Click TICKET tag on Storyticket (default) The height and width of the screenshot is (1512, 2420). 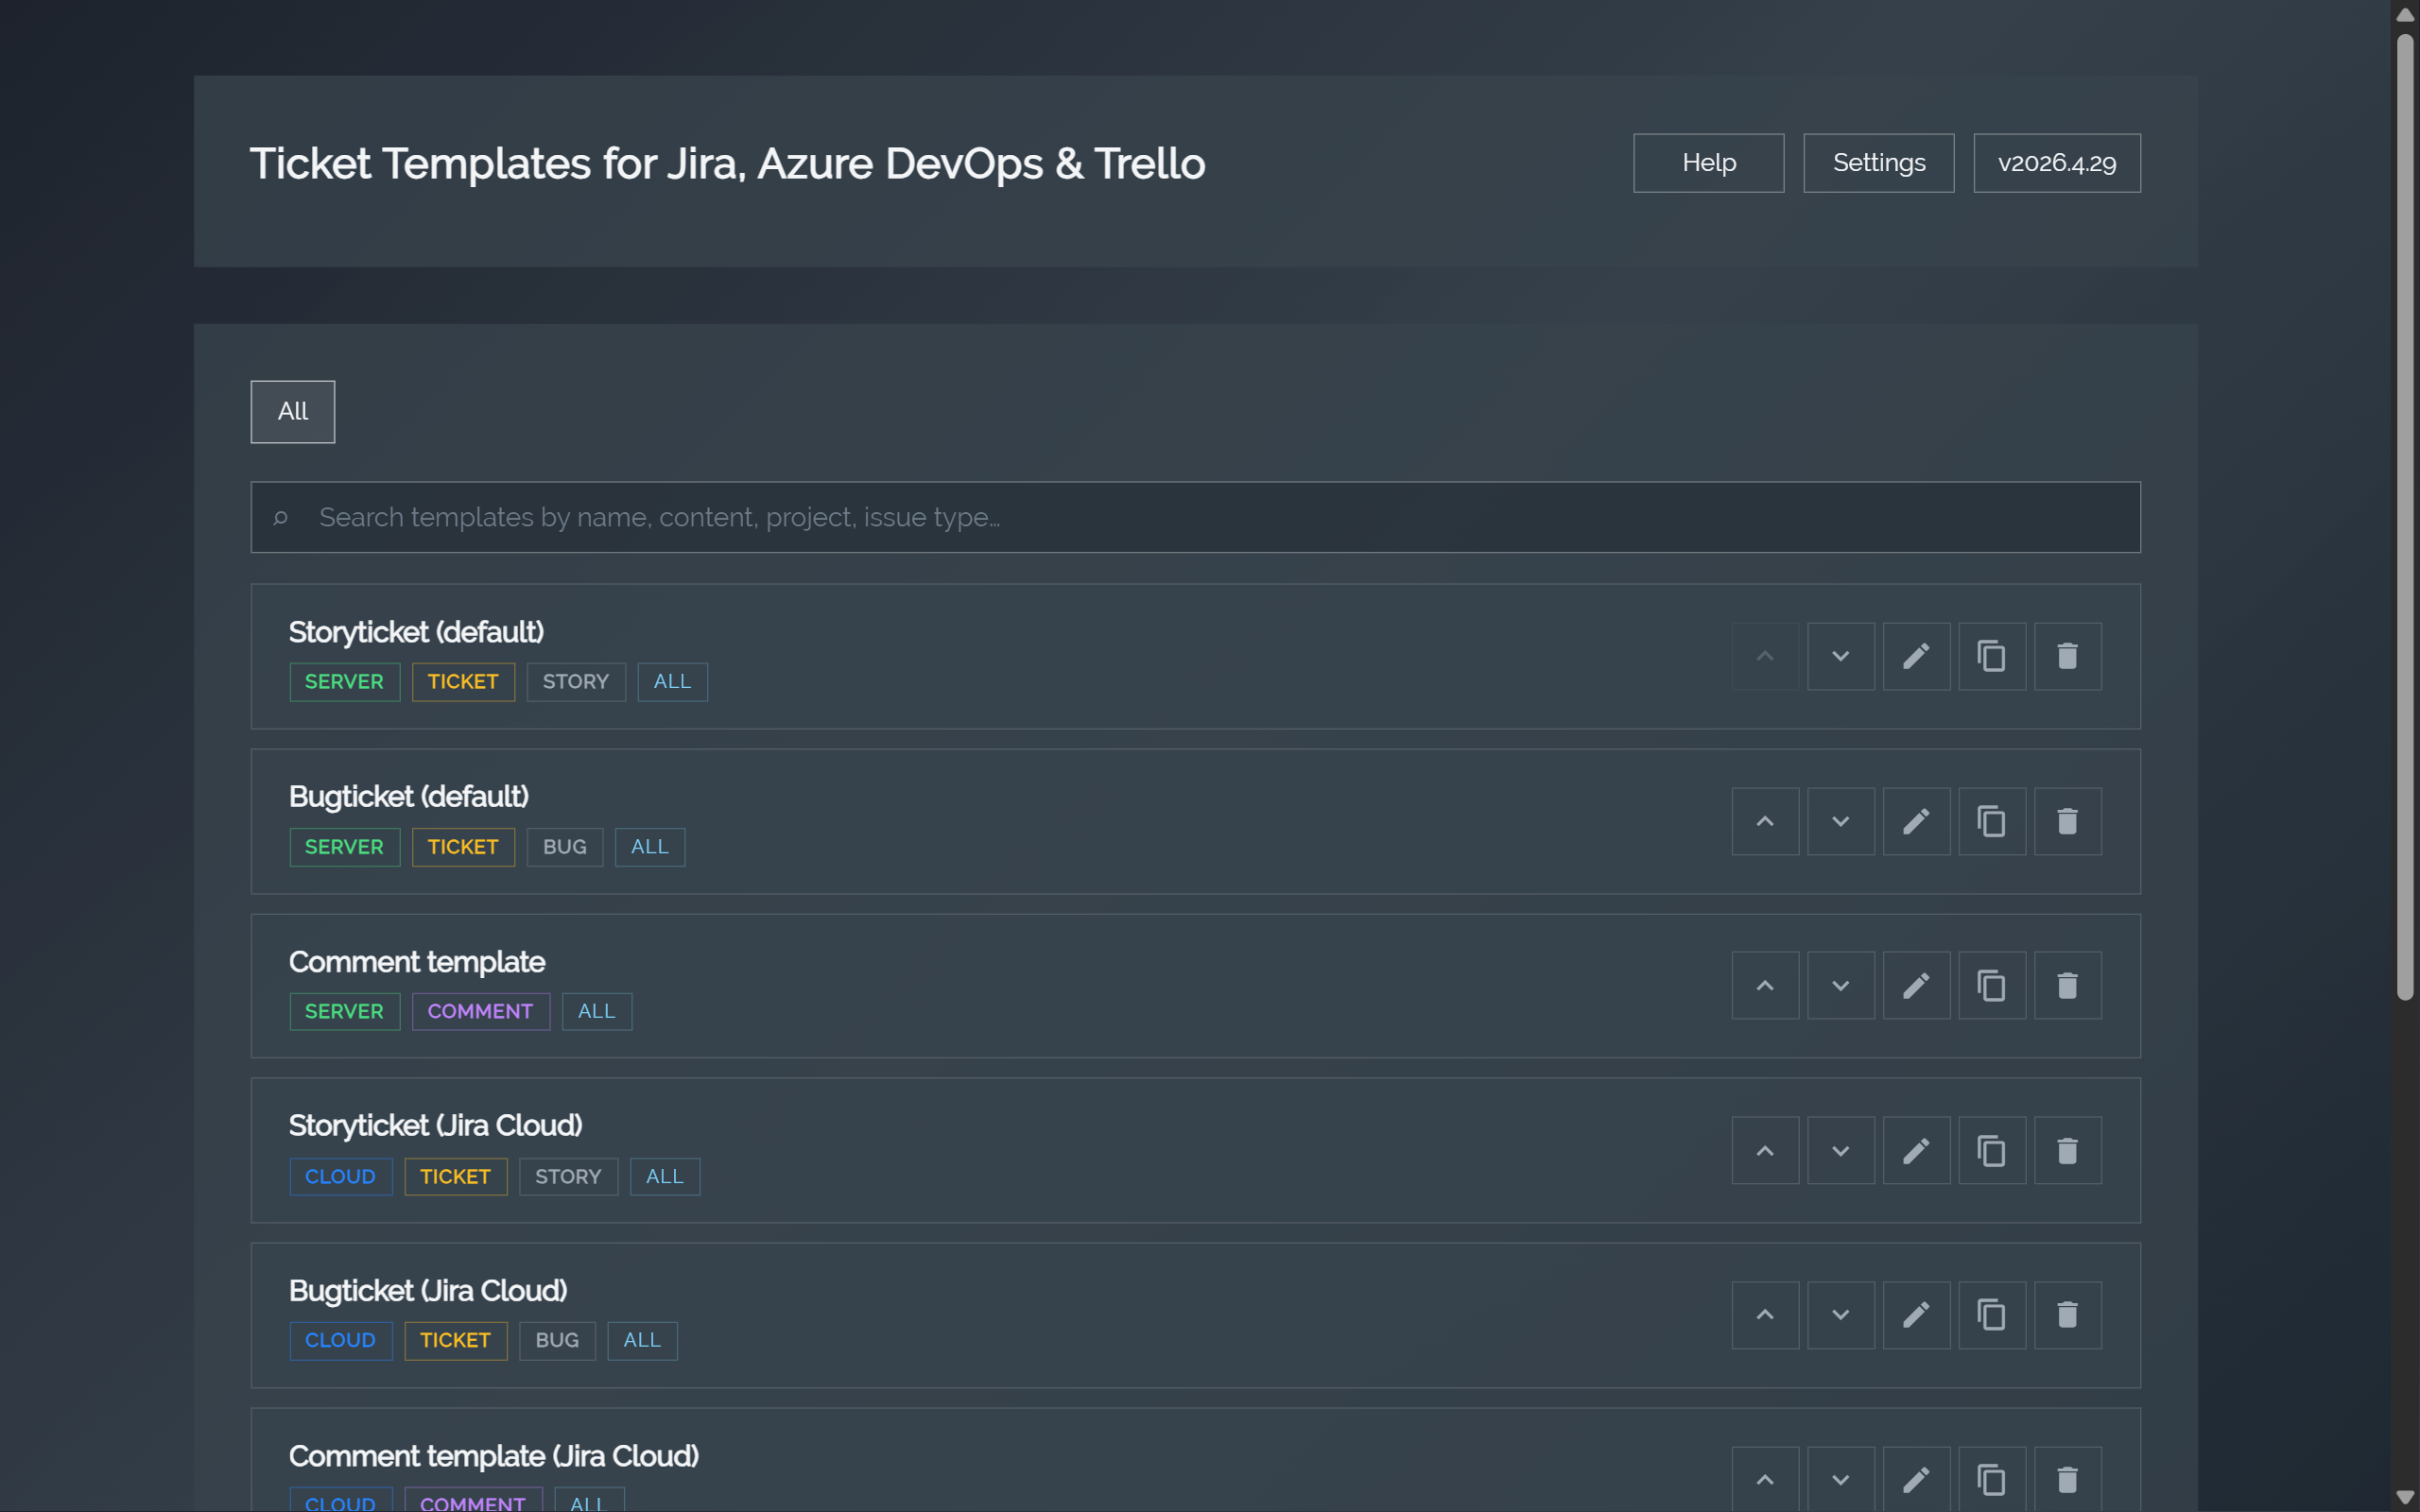463,682
